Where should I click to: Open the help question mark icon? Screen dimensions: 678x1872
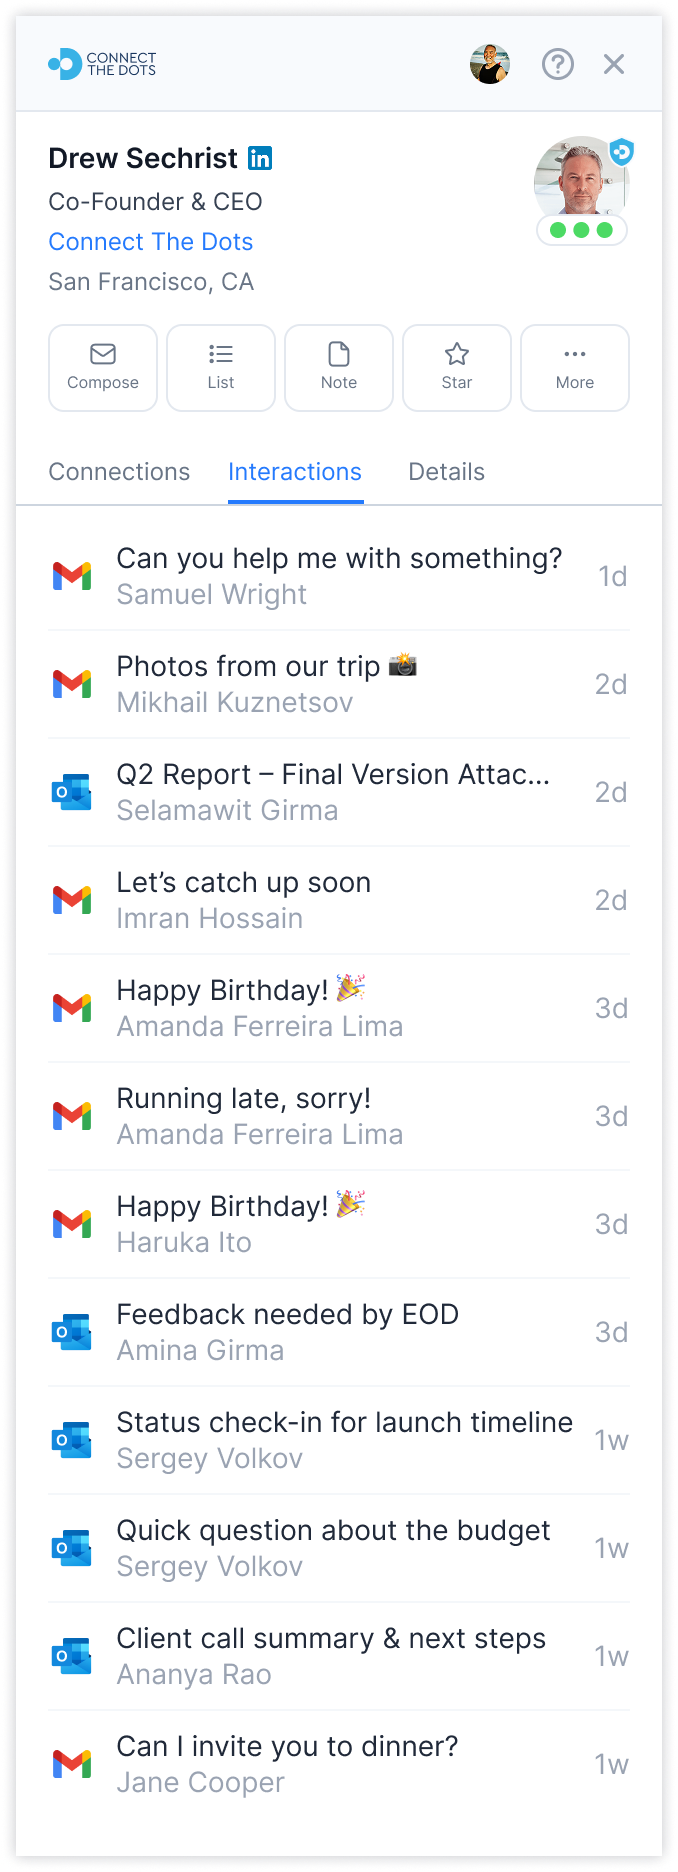pyautogui.click(x=557, y=64)
